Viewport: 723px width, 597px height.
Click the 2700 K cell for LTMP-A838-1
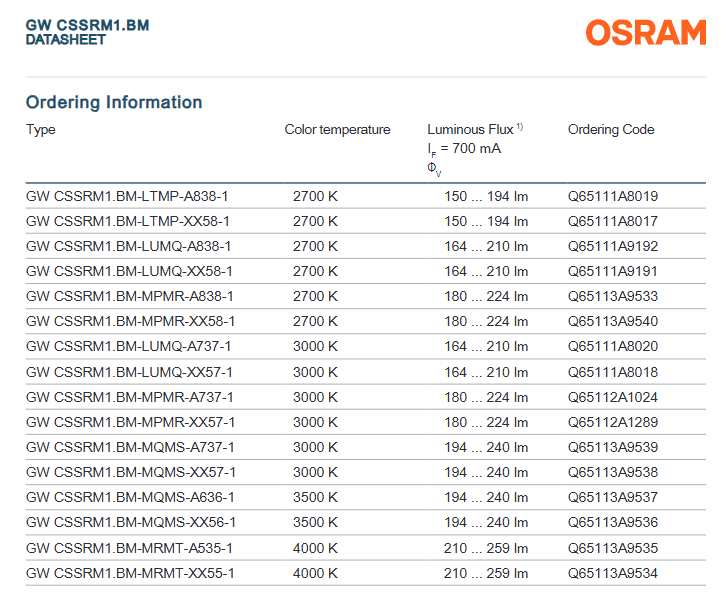315,196
